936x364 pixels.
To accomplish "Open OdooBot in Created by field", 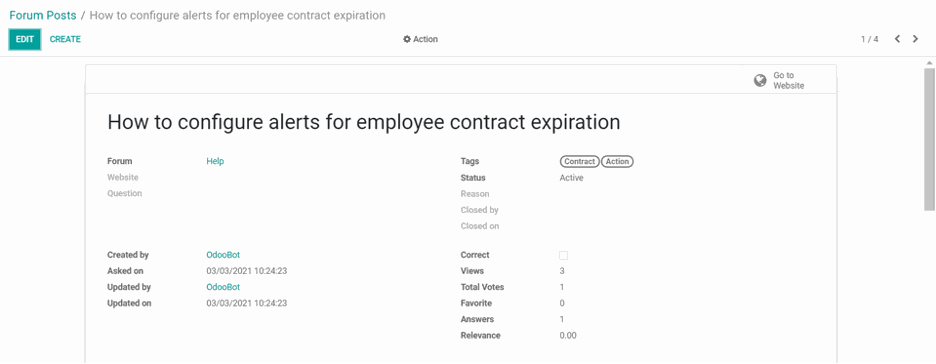I will click(223, 255).
